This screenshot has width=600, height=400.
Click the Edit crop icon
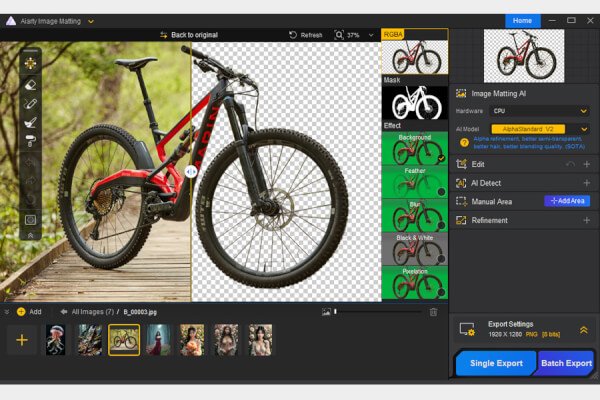tap(461, 164)
